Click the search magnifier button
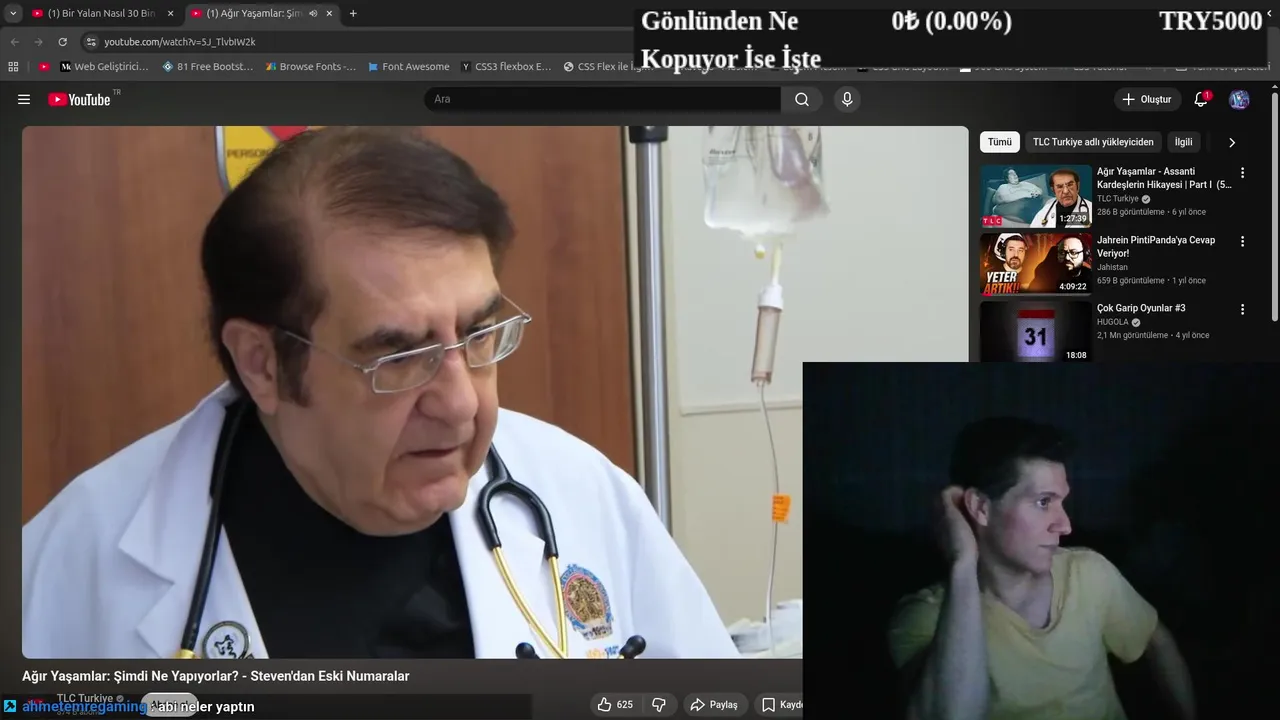This screenshot has width=1280, height=720. coord(802,99)
